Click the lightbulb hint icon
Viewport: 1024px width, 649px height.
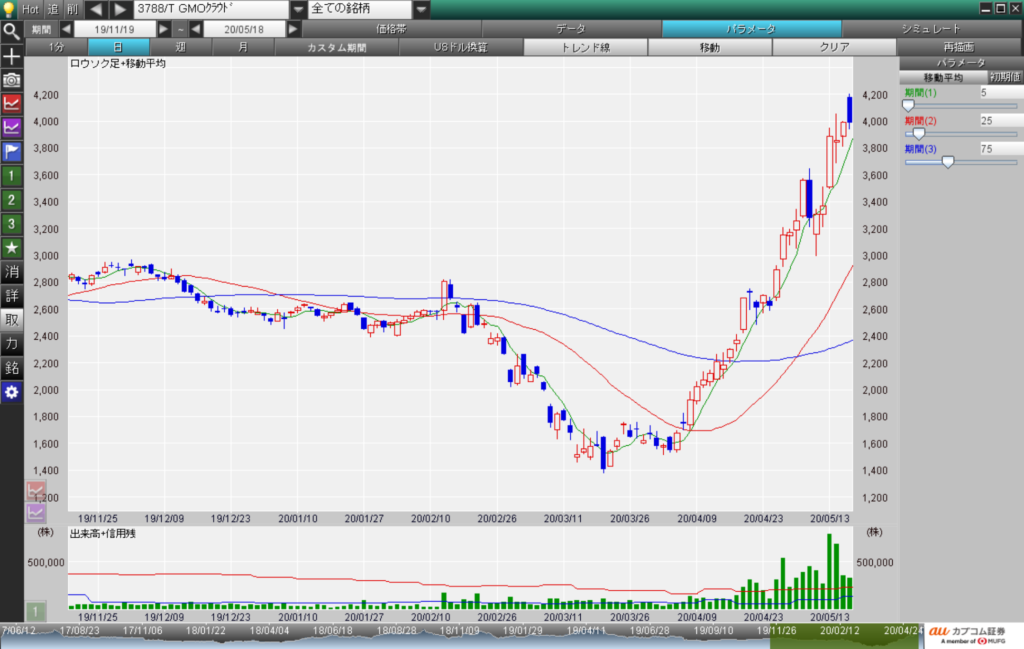point(9,9)
